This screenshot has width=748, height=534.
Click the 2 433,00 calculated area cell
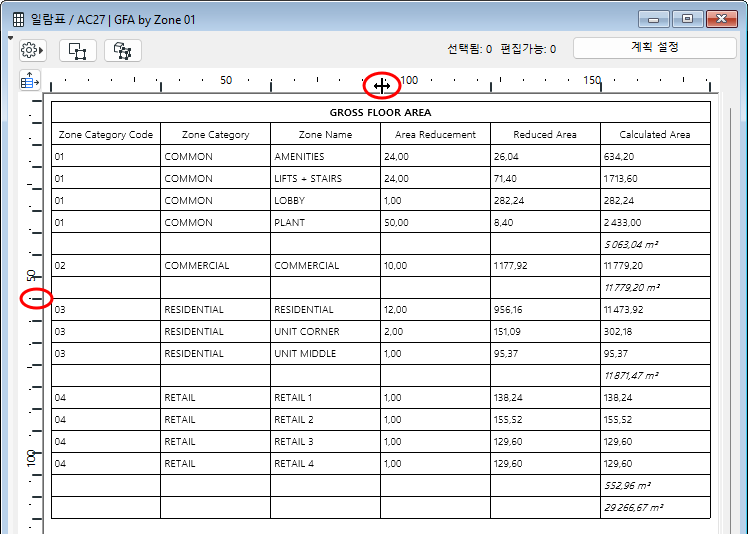click(655, 222)
